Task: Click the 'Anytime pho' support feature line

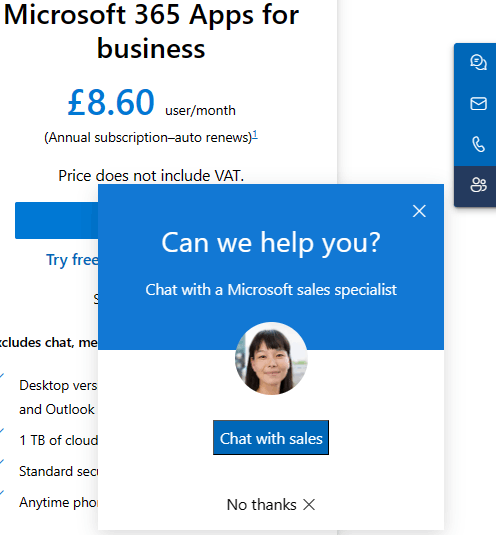Action: point(58,503)
